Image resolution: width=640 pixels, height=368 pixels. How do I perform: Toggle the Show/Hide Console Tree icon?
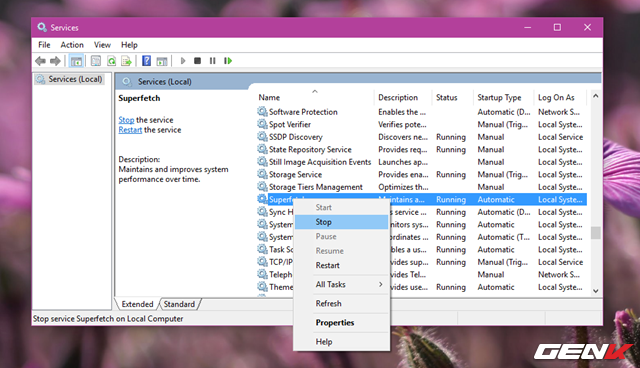pos(76,61)
